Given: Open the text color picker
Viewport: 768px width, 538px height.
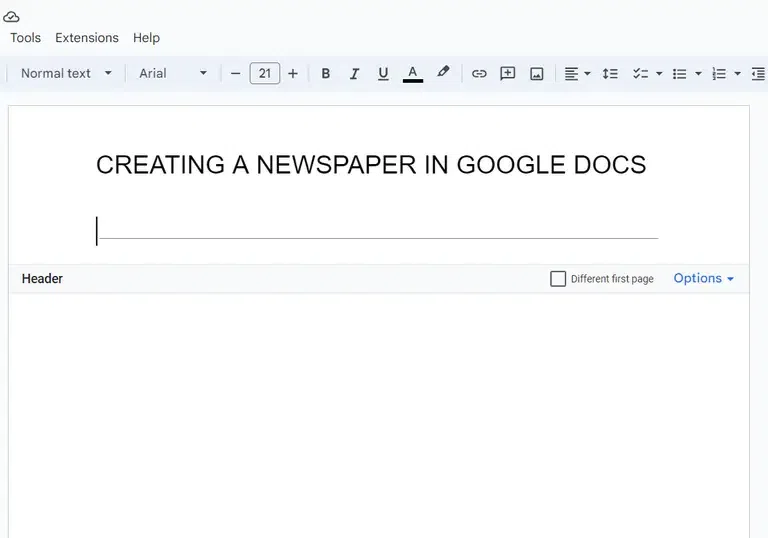Looking at the screenshot, I should click(x=412, y=73).
